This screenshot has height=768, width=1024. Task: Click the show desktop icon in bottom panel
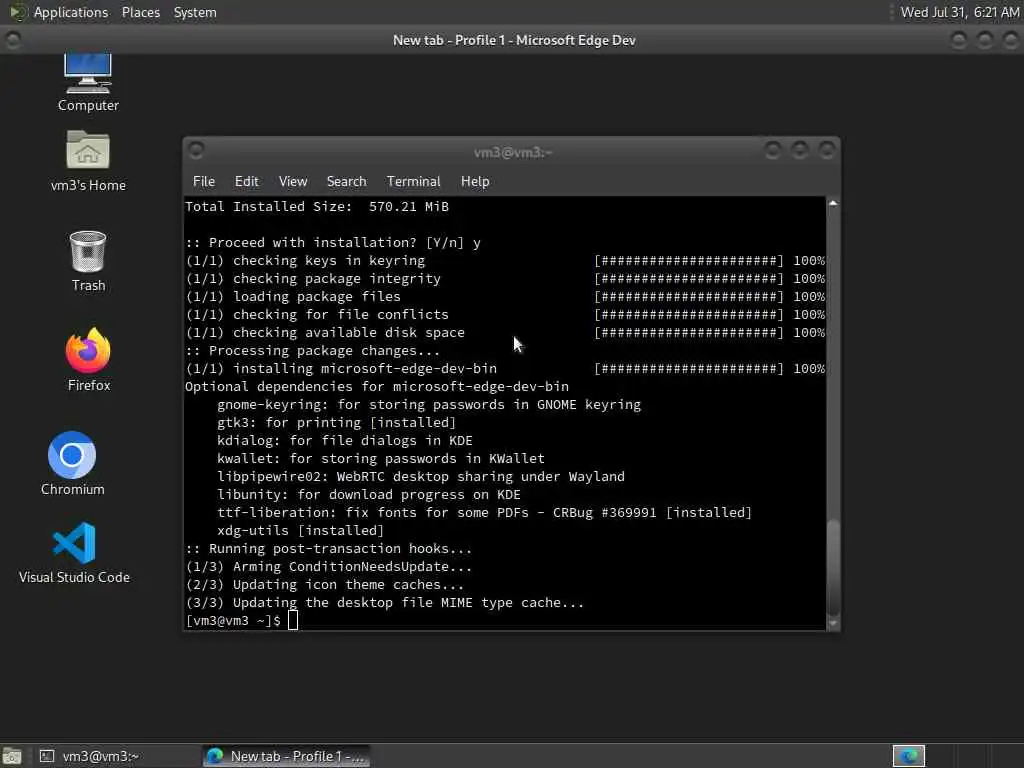pyautogui.click(x=12, y=756)
